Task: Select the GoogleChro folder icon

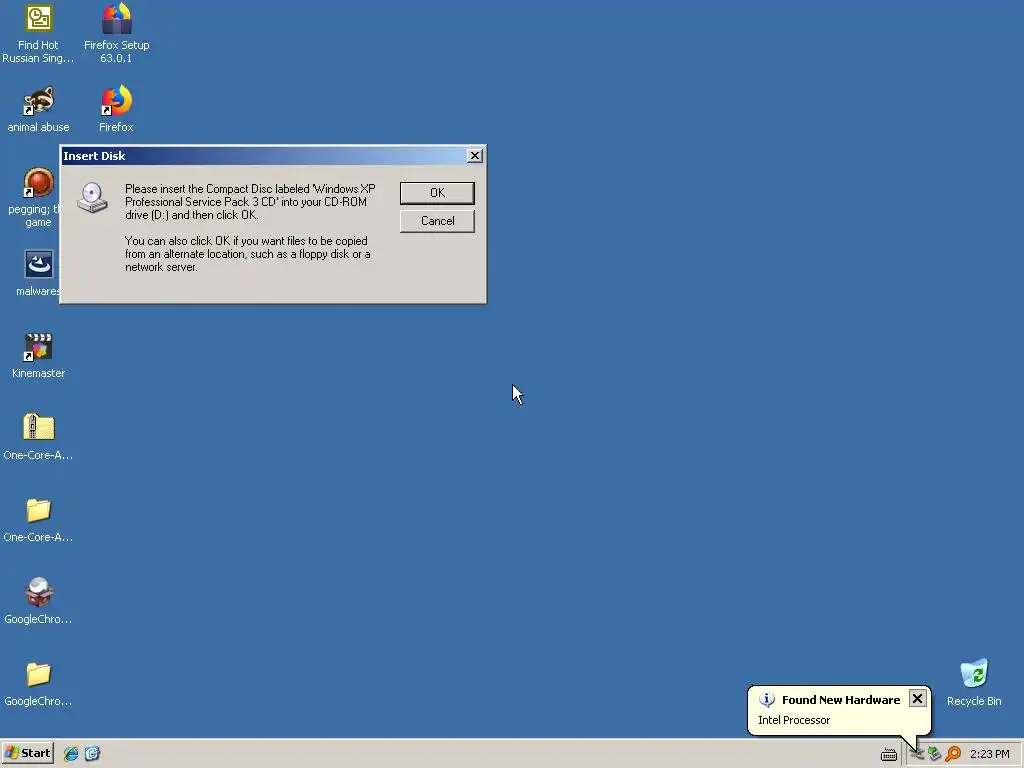Action: [39, 674]
